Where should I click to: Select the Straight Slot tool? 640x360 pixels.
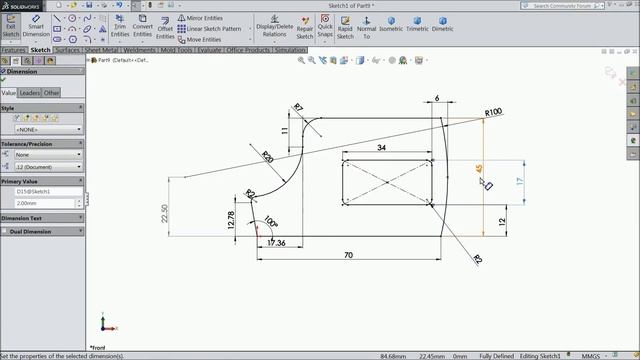pyautogui.click(x=57, y=40)
